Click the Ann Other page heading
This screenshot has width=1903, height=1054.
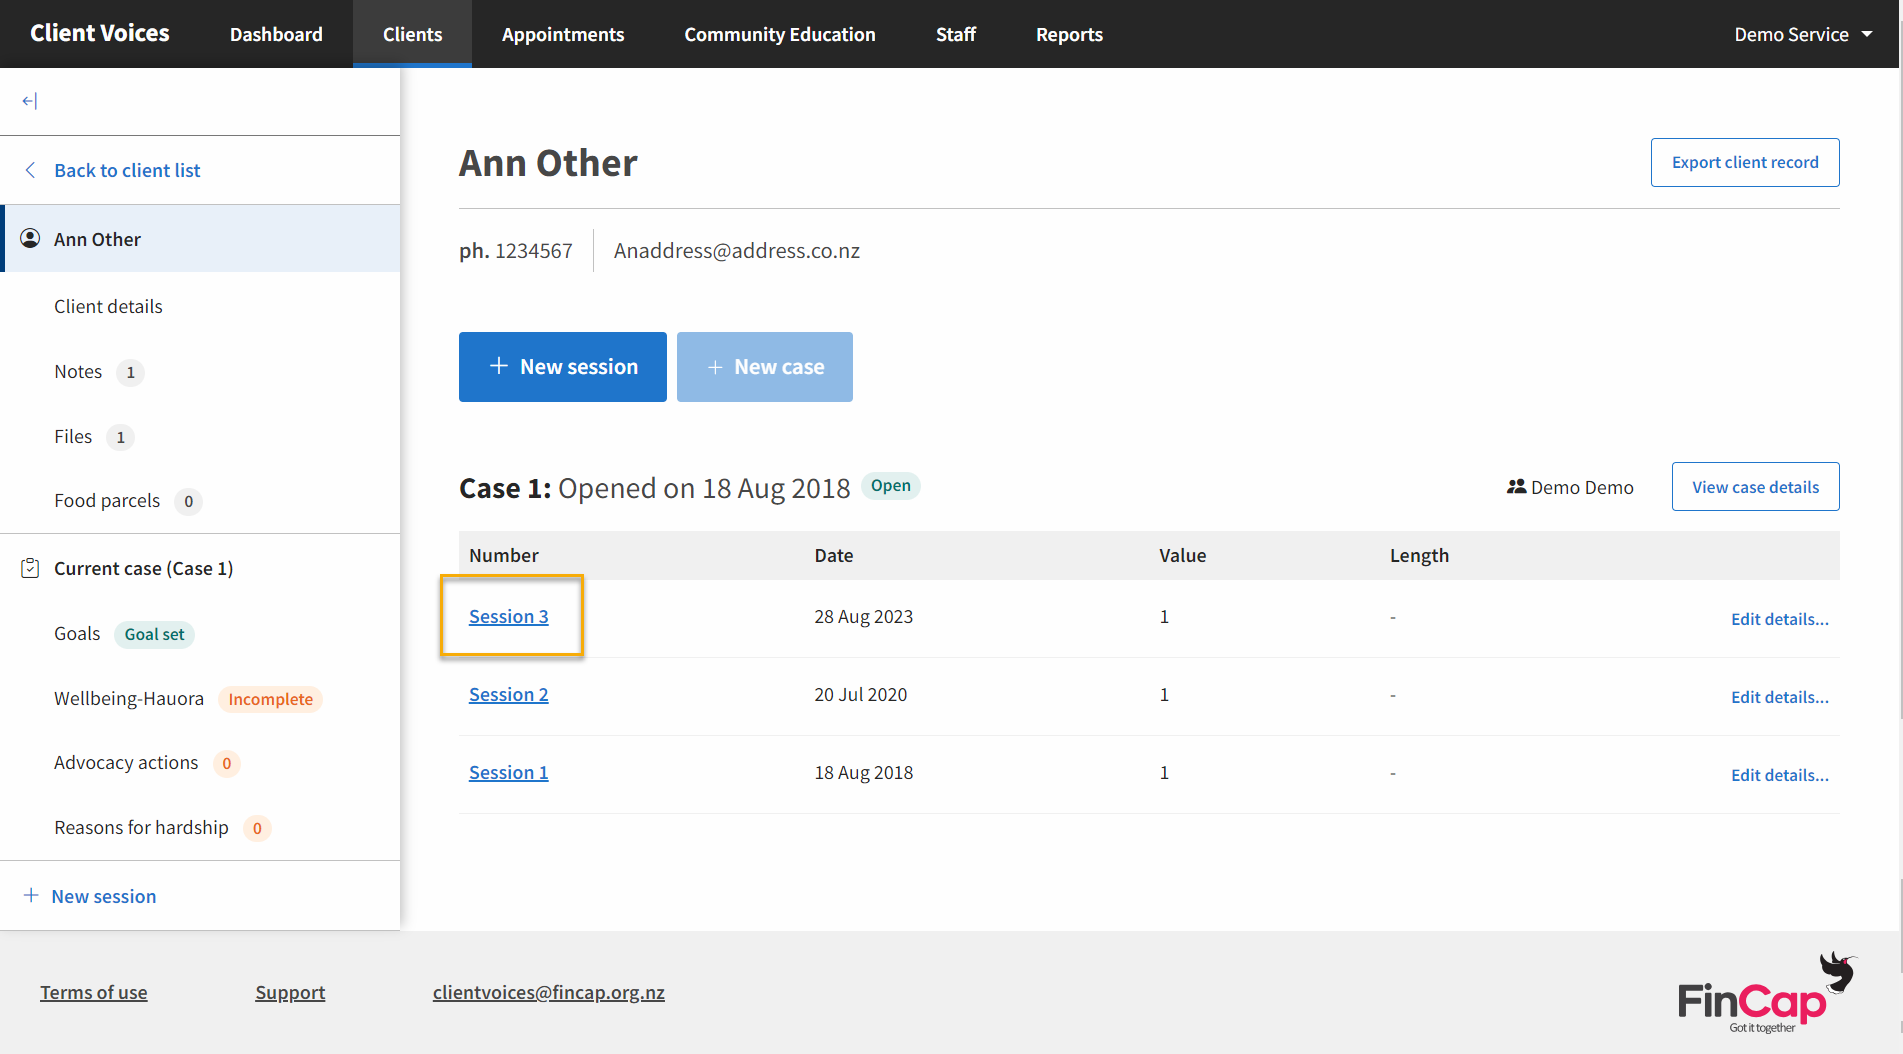(548, 163)
